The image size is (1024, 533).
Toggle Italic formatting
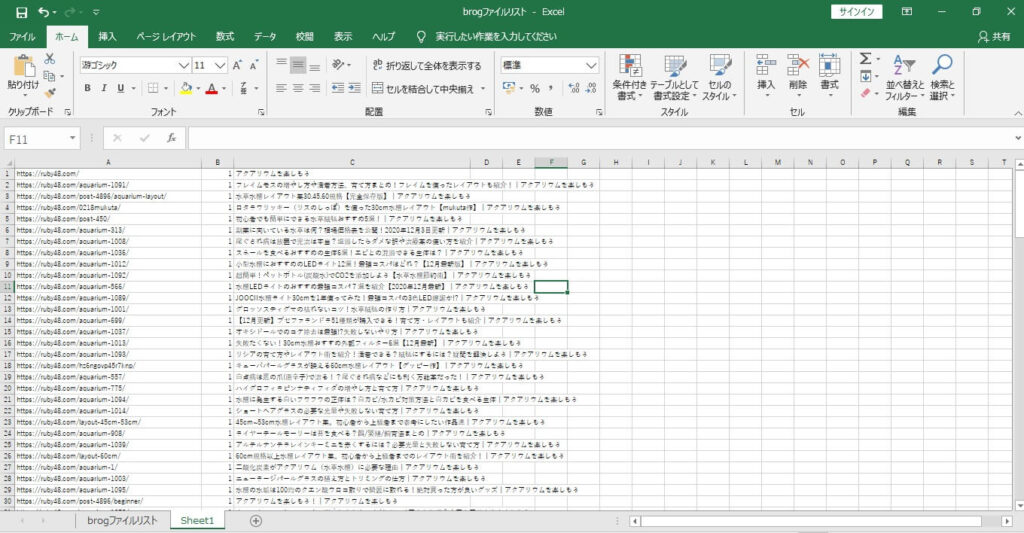(105, 88)
